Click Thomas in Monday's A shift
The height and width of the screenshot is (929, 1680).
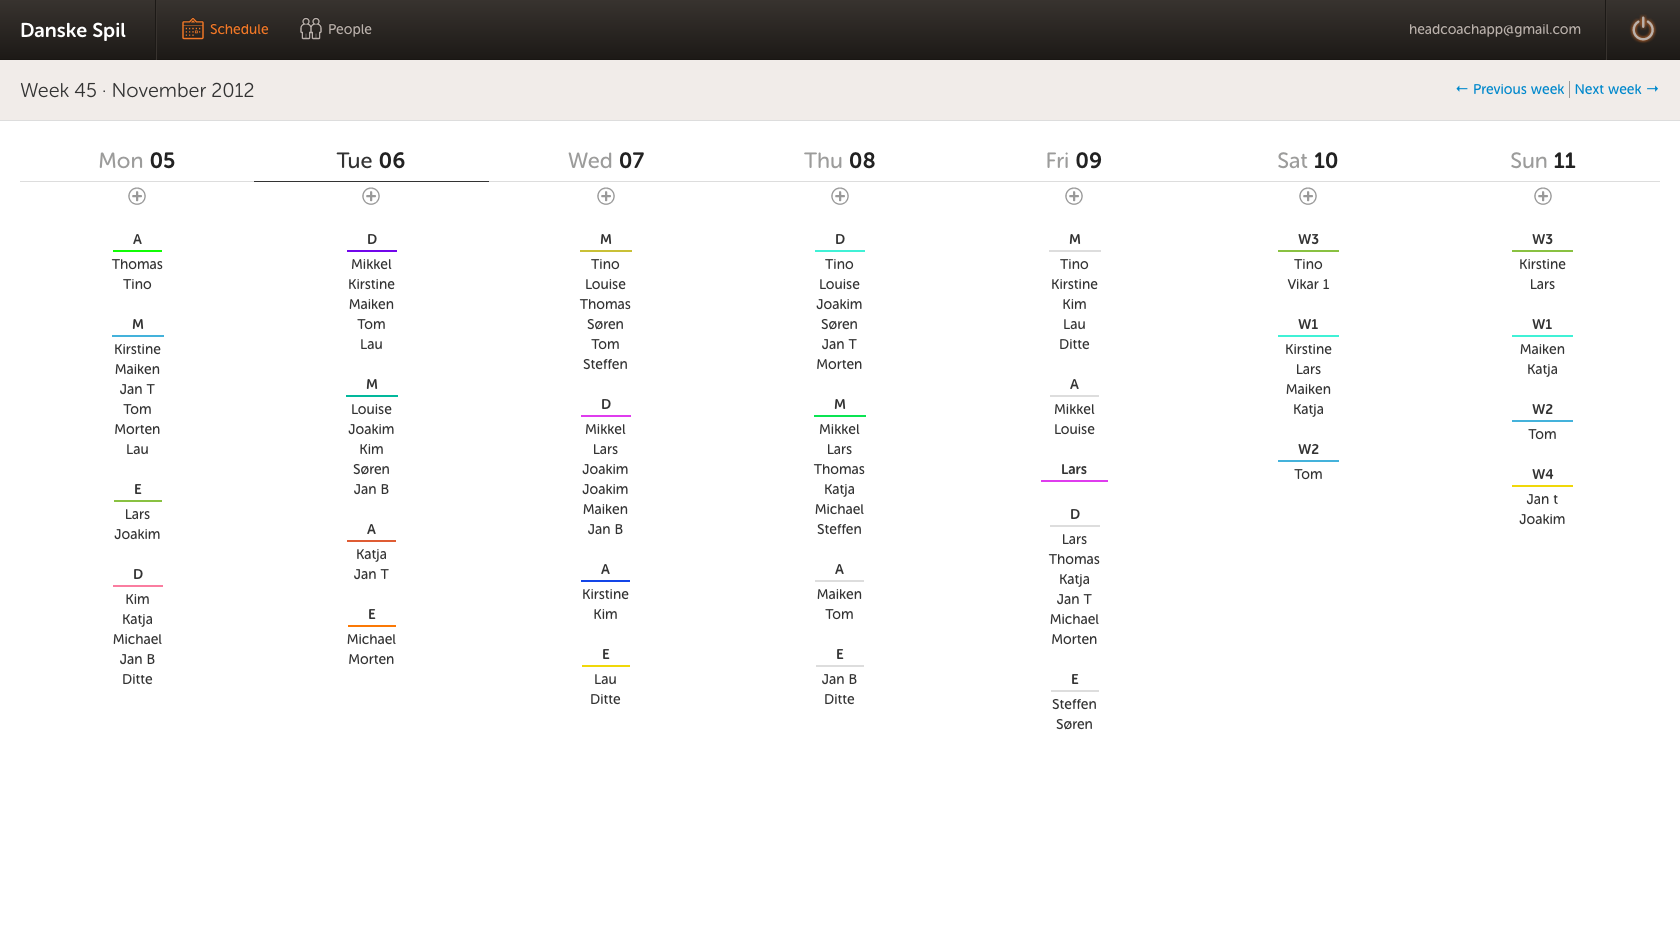click(137, 264)
